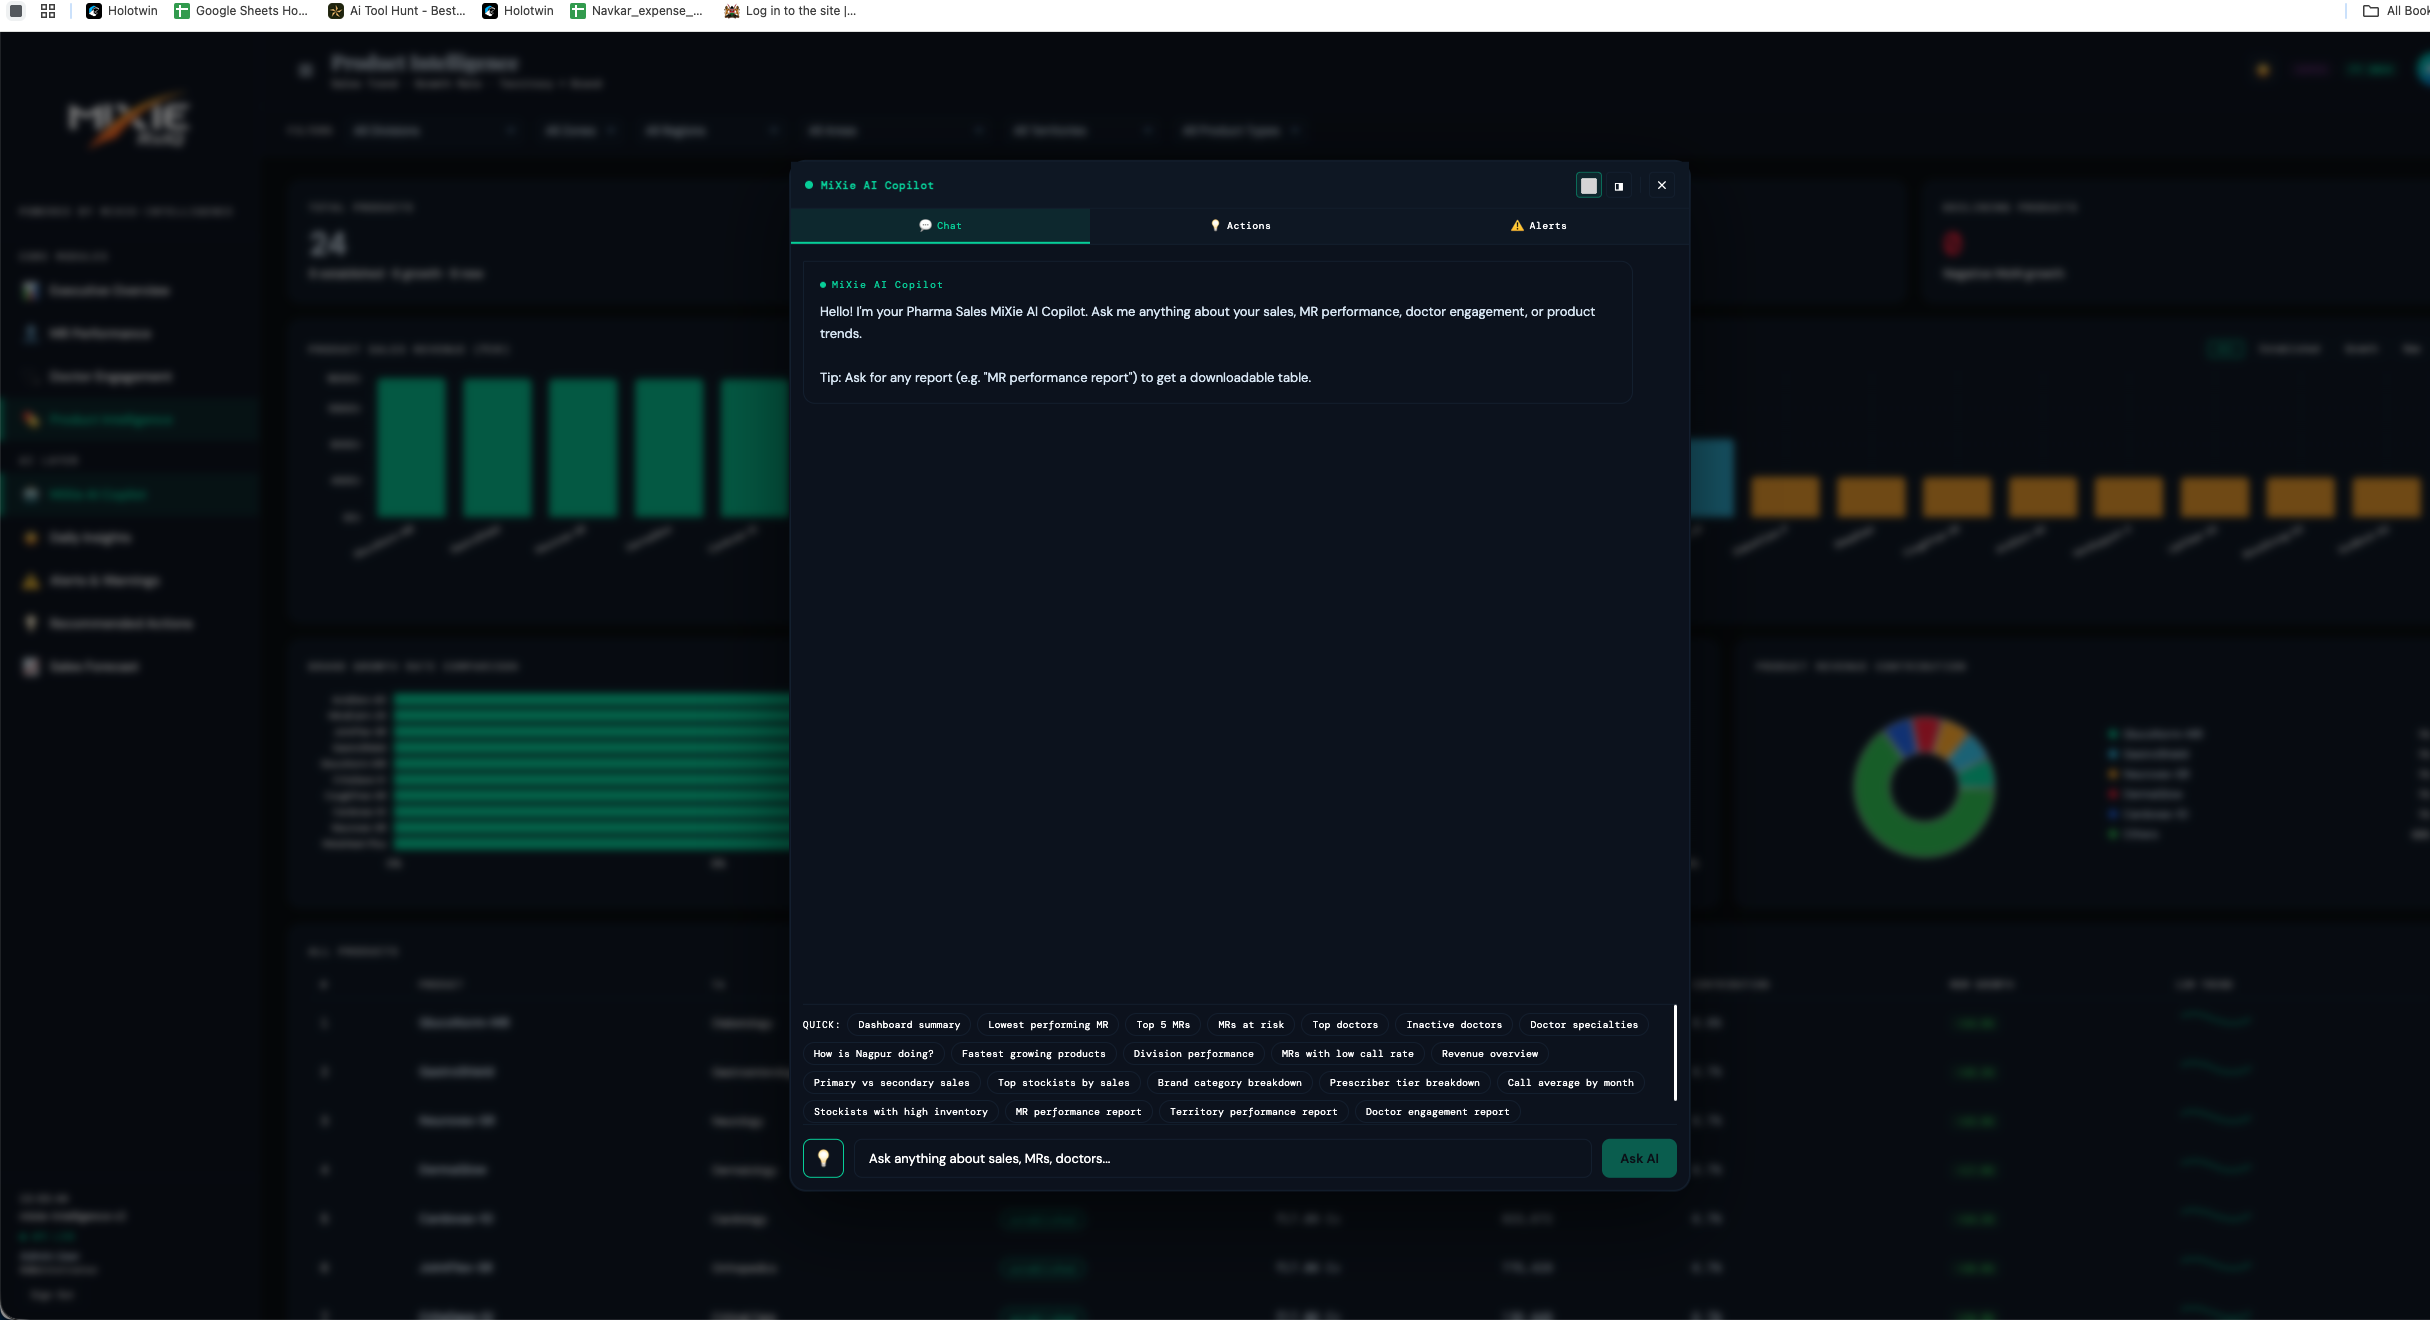Click the Product Intelligence sidebar icon

click(x=29, y=419)
